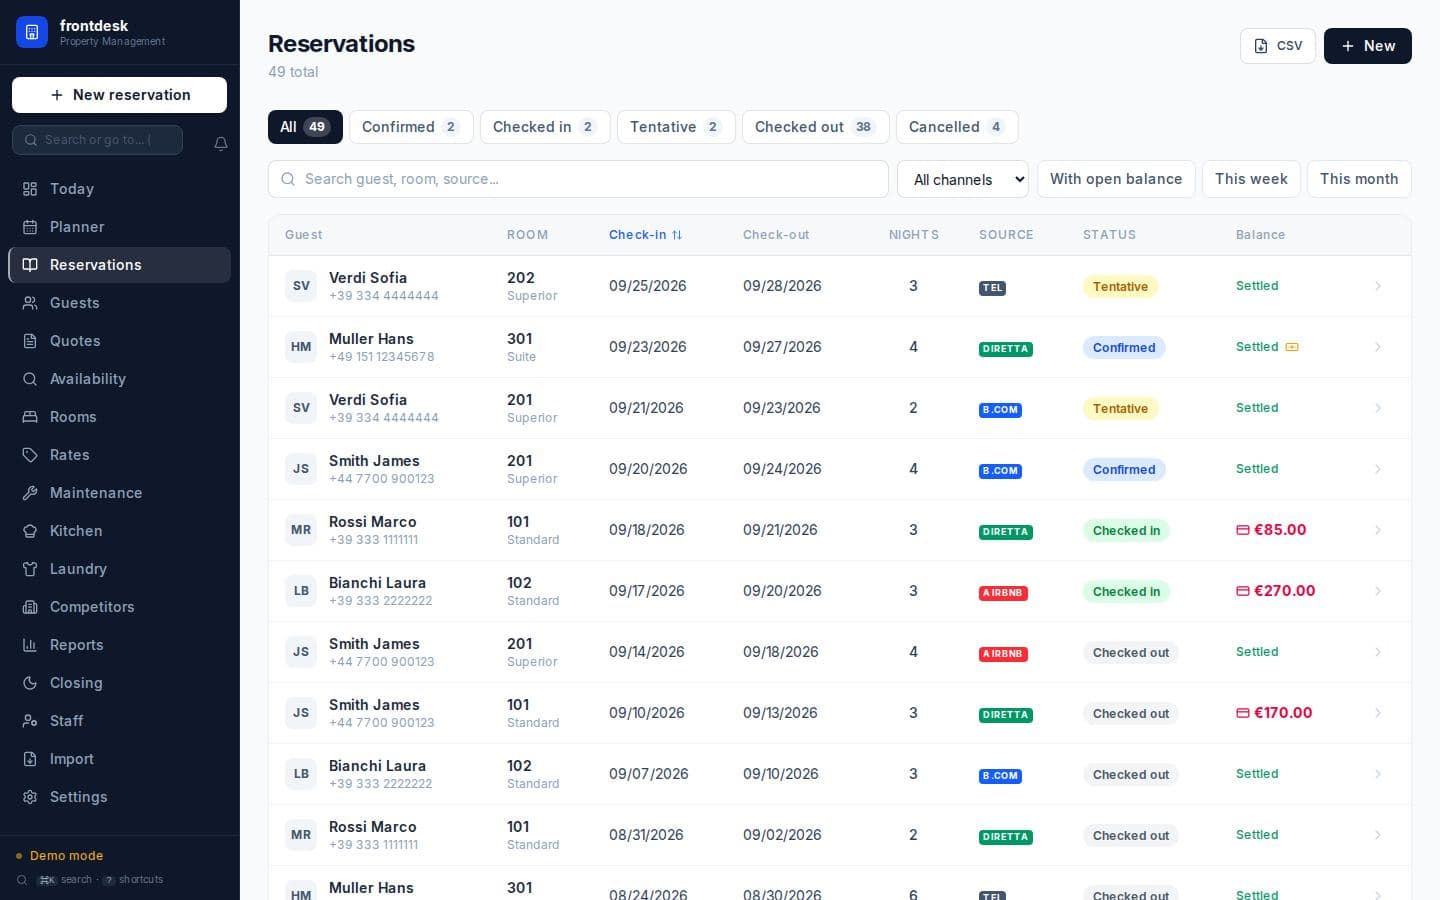Screen dimensions: 1440x900
Task: Open the Today dashboard icon
Action: pyautogui.click(x=30, y=189)
